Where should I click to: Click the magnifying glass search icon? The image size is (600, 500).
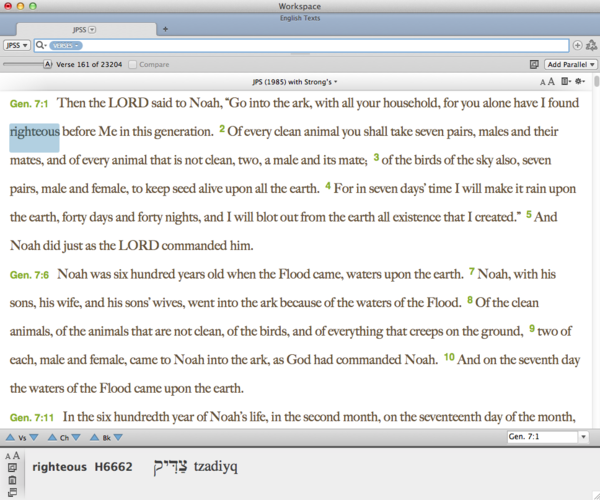click(x=40, y=46)
